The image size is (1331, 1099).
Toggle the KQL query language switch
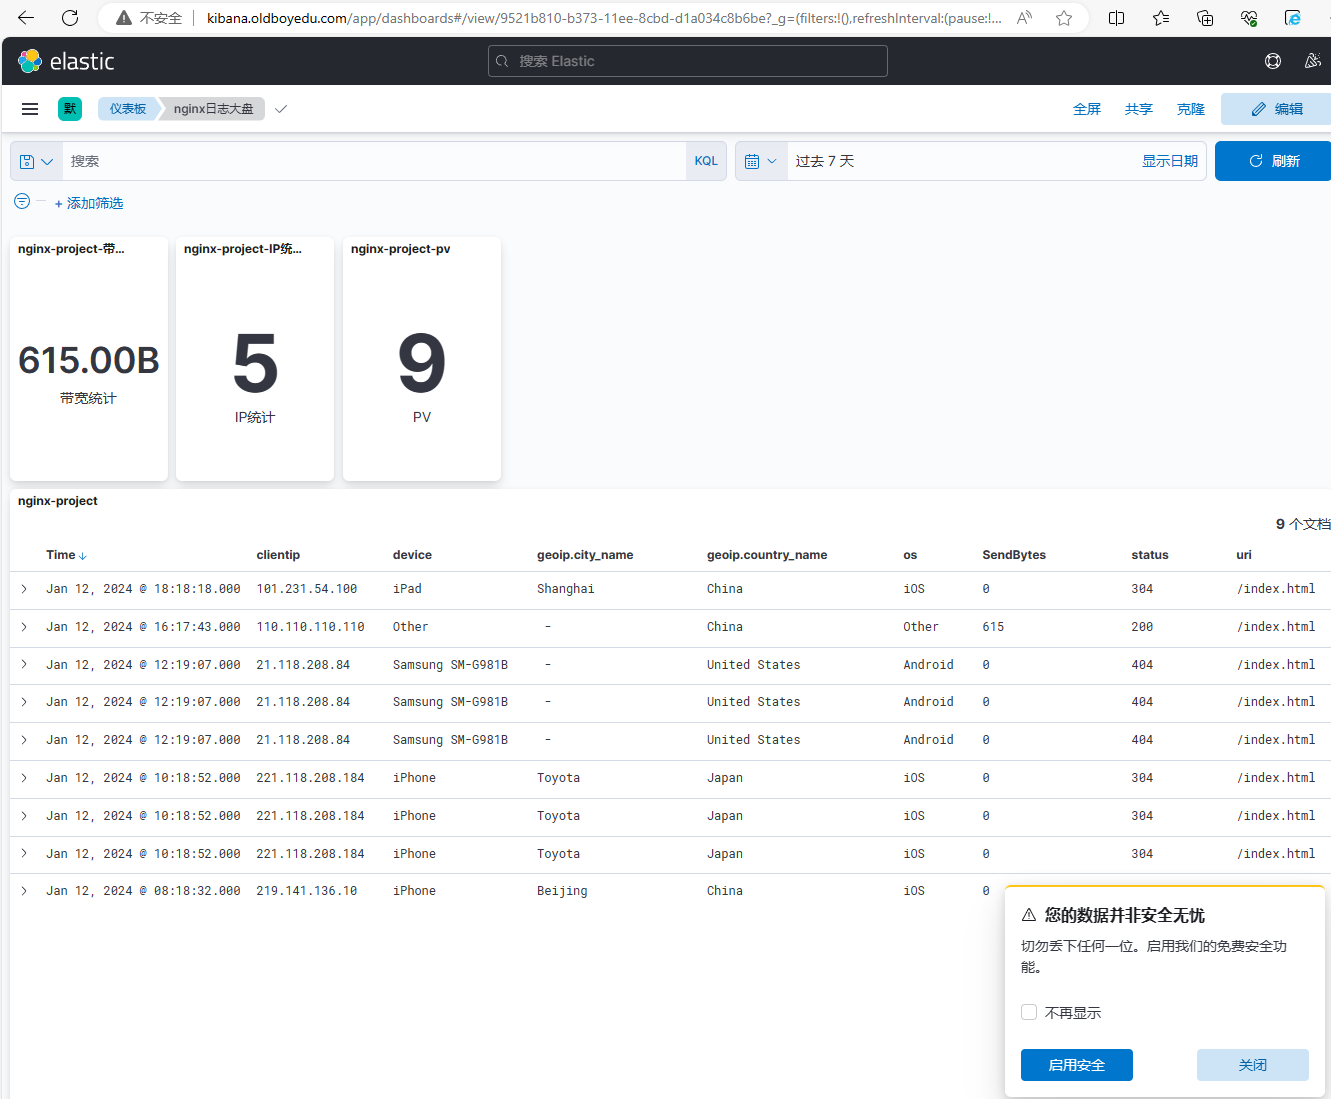click(x=706, y=161)
